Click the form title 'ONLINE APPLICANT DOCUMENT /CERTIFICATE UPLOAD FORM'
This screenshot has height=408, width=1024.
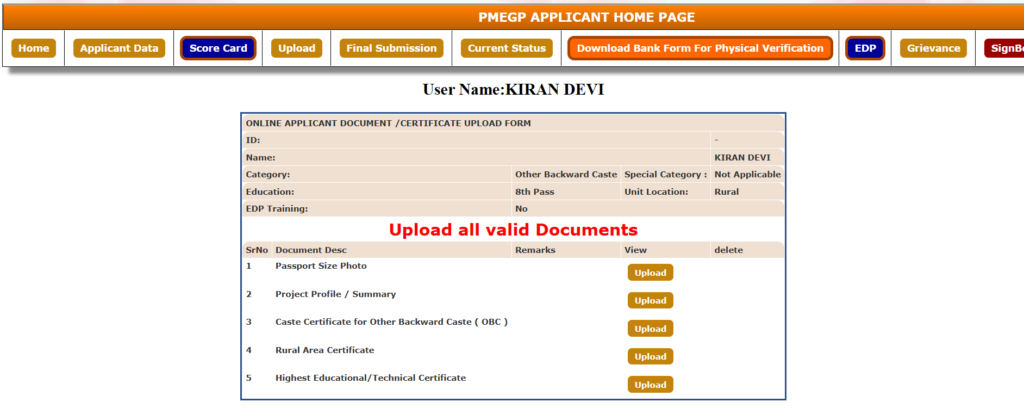(388, 123)
